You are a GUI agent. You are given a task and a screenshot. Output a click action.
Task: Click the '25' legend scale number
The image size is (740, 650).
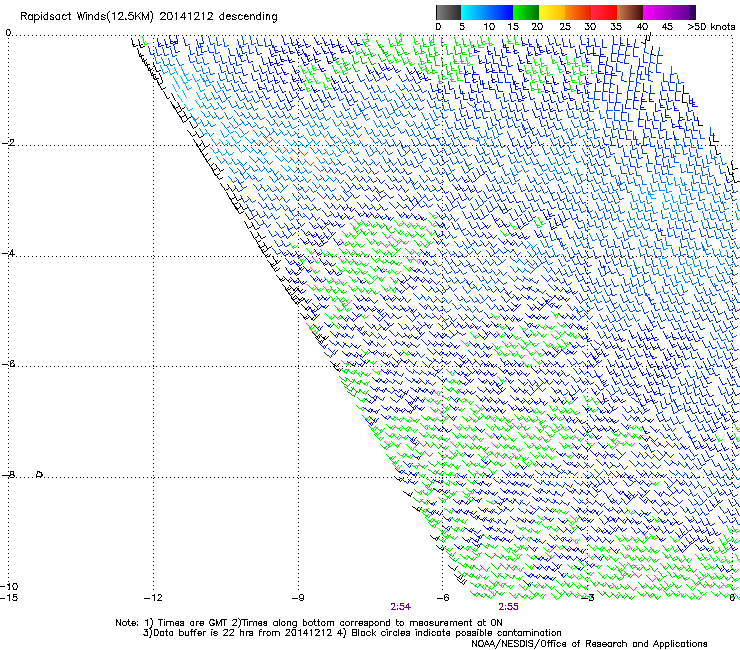tap(565, 27)
